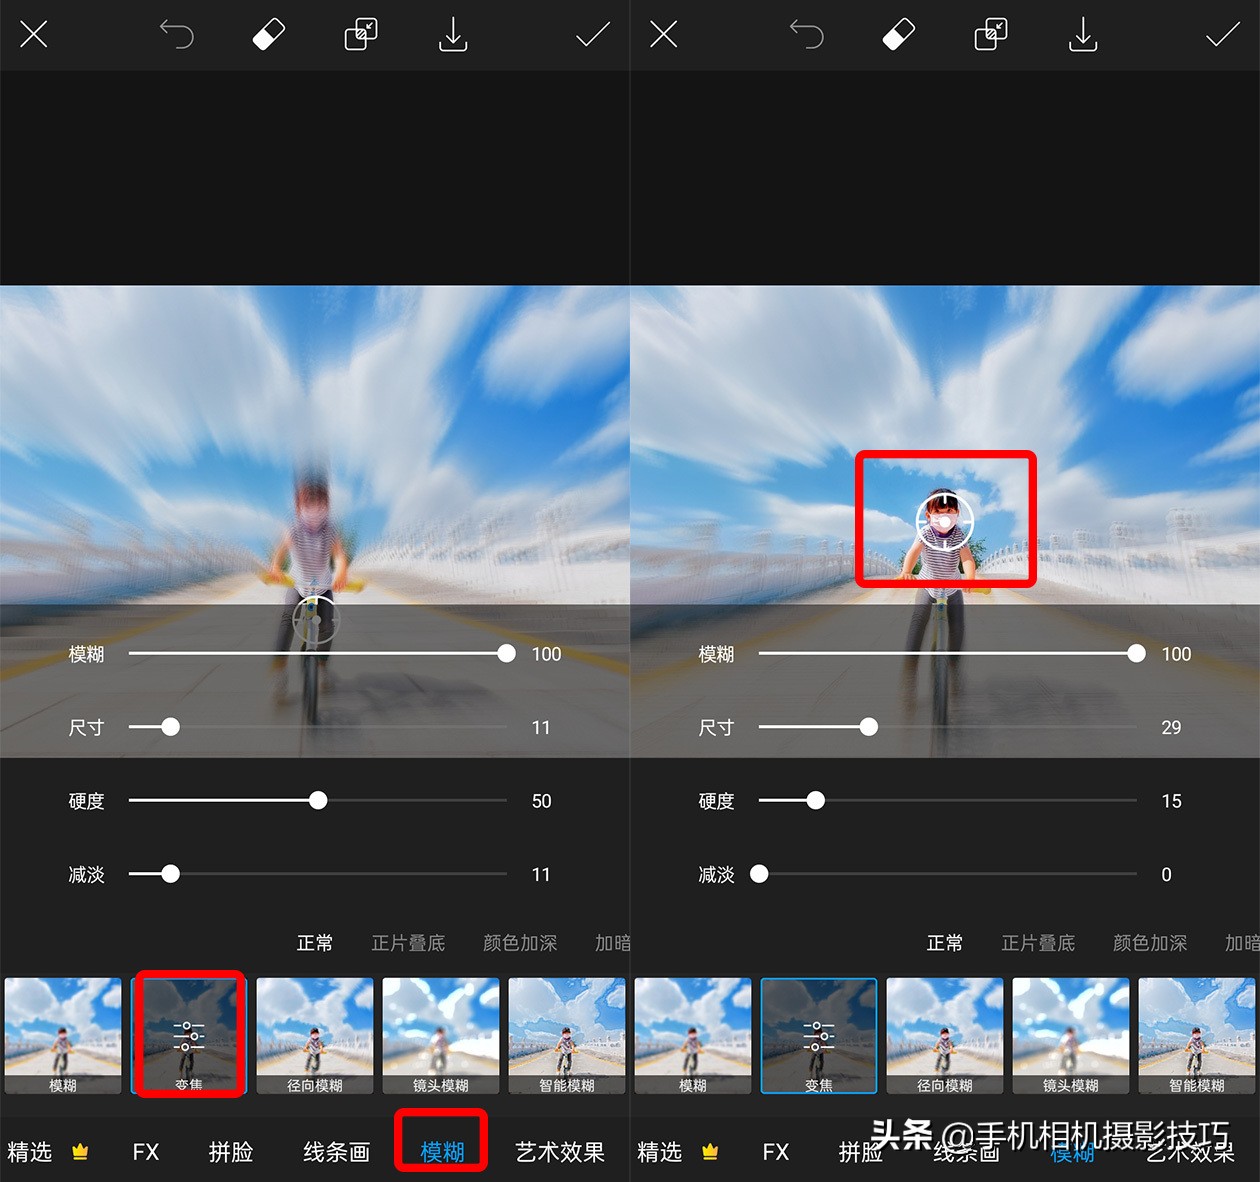Switch to 艺术效果 tab in left screen

pos(560,1151)
